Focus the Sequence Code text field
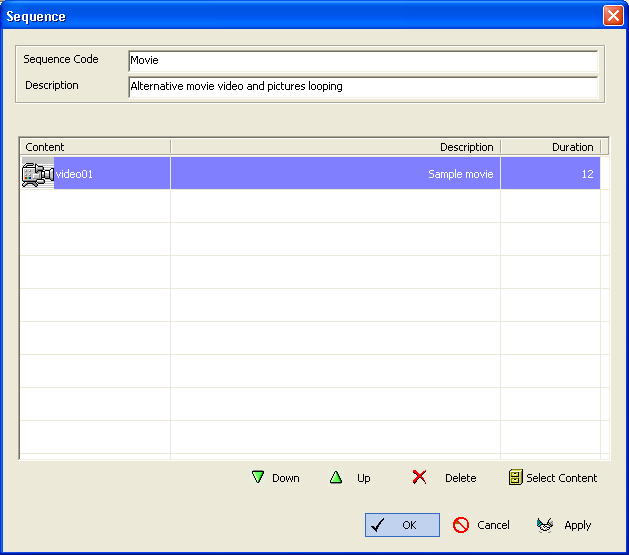629x555 pixels. (x=363, y=61)
